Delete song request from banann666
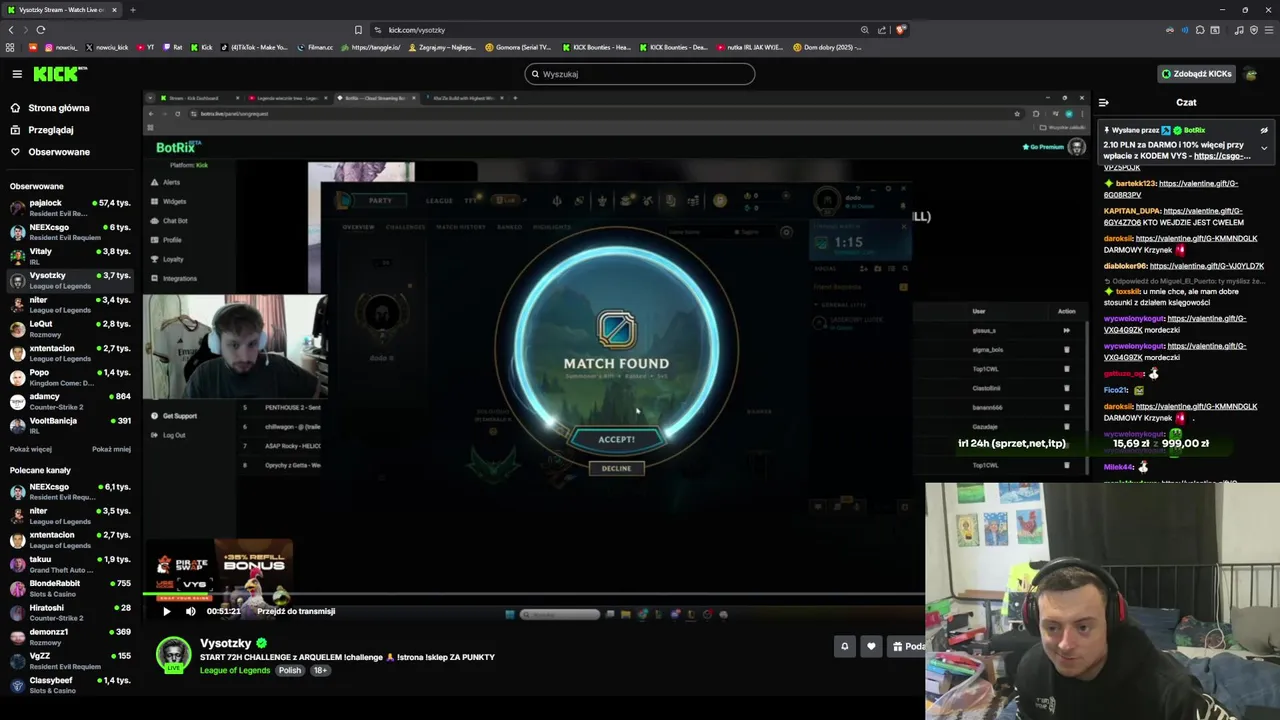 [1066, 407]
